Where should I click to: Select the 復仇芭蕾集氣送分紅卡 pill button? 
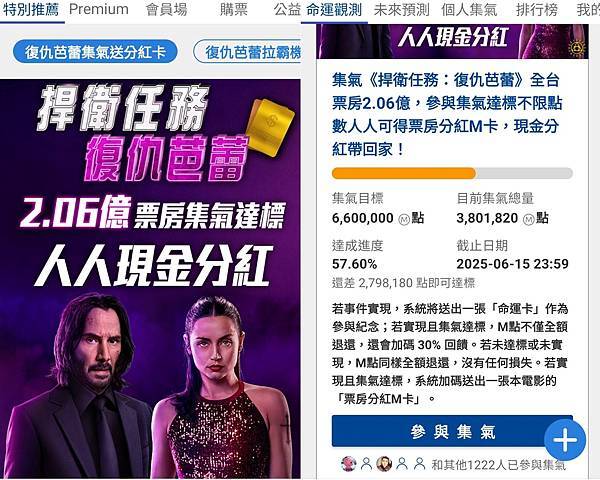95,52
